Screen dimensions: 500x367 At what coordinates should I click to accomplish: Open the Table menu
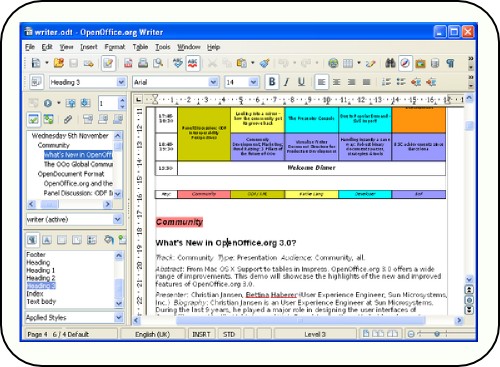coord(140,47)
